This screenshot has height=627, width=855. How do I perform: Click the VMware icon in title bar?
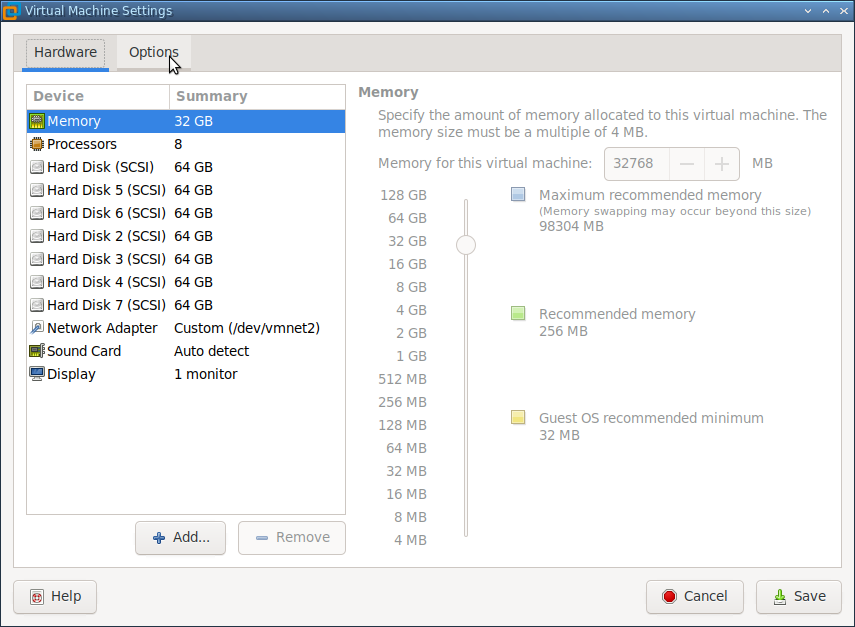point(11,11)
